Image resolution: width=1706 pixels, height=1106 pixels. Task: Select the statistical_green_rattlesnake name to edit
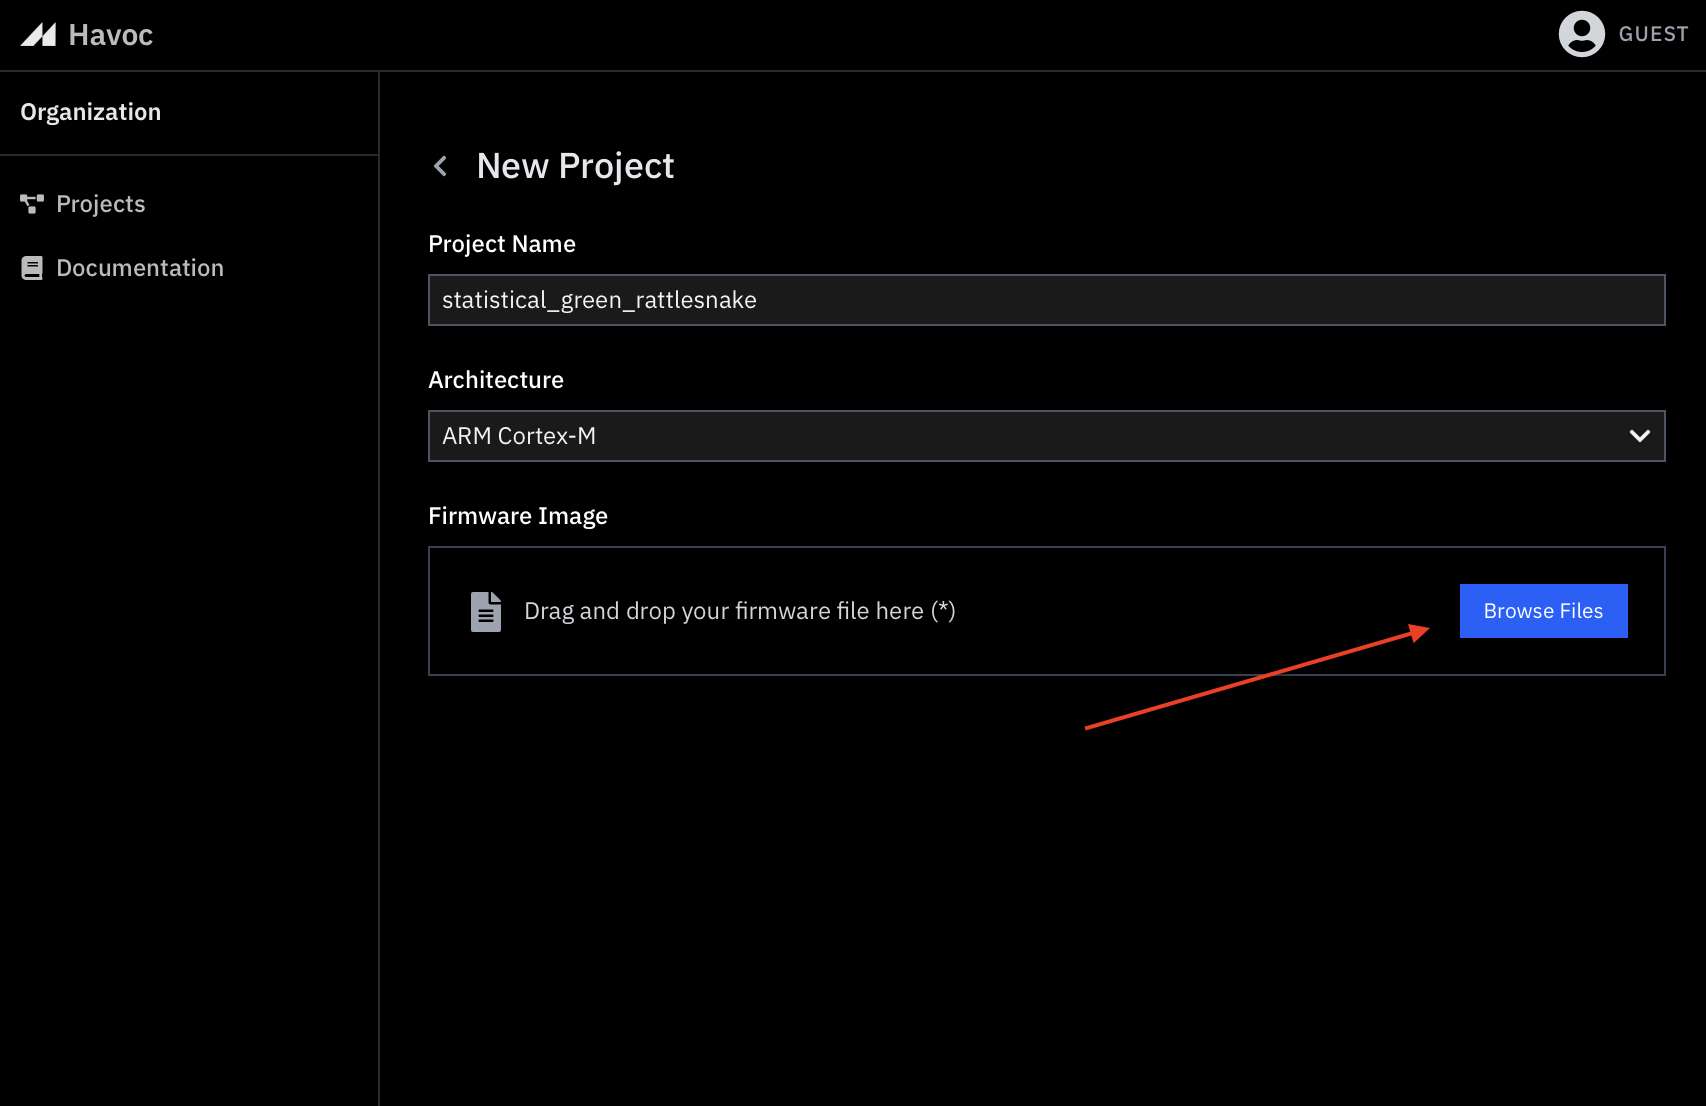click(599, 299)
